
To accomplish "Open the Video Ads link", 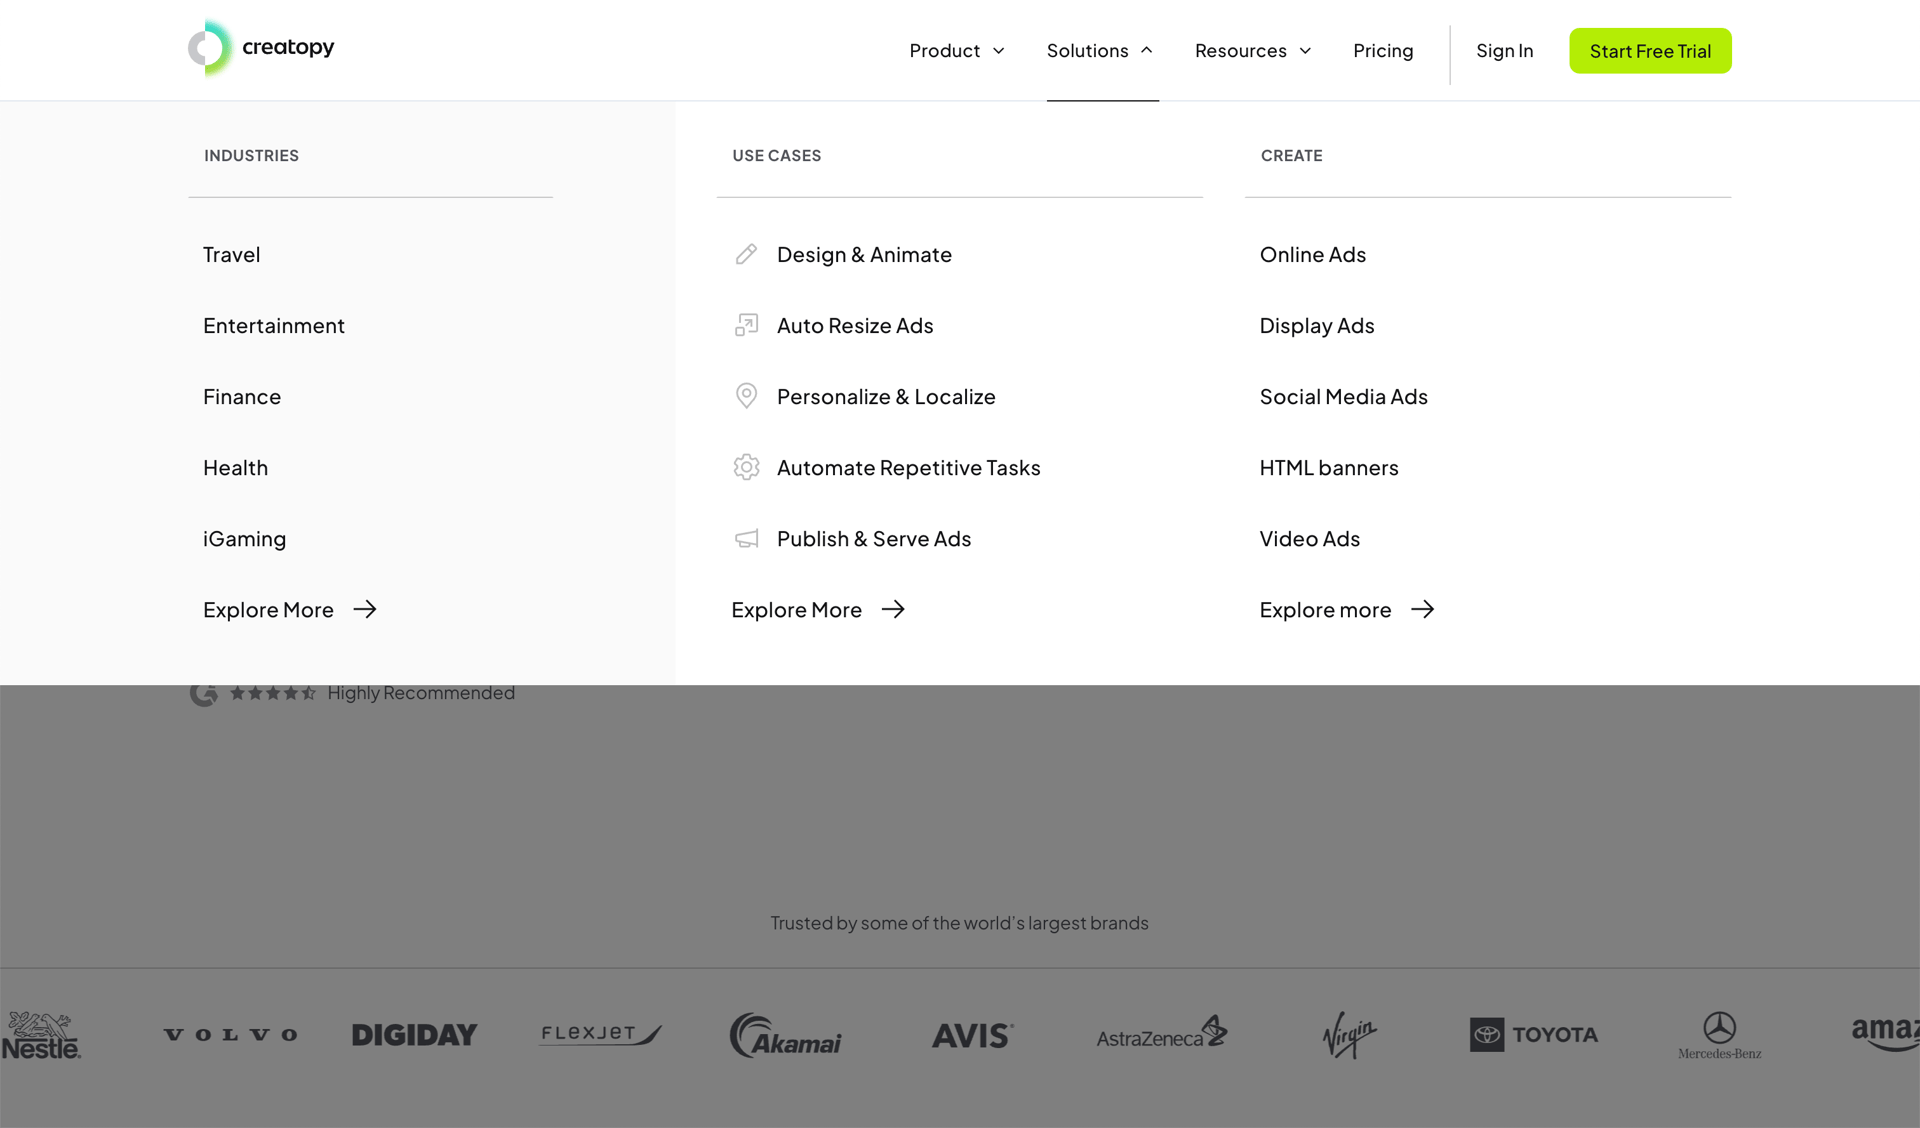I will 1309,538.
